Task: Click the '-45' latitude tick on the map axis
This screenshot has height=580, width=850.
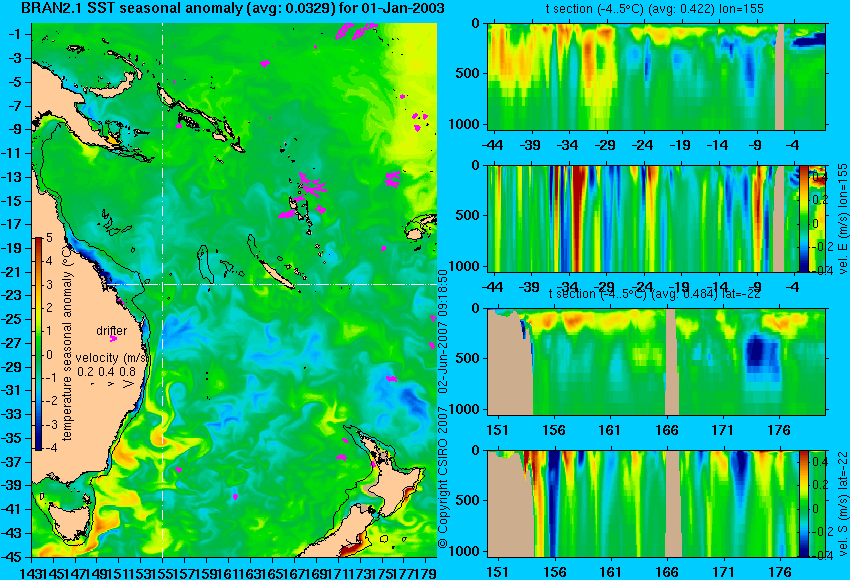Action: point(14,557)
